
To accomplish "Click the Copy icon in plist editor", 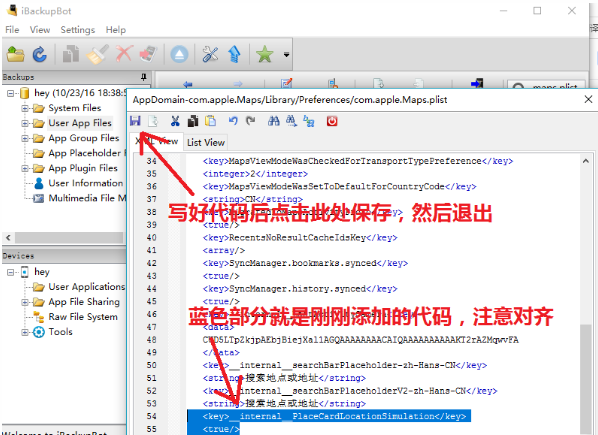I will click(x=193, y=121).
